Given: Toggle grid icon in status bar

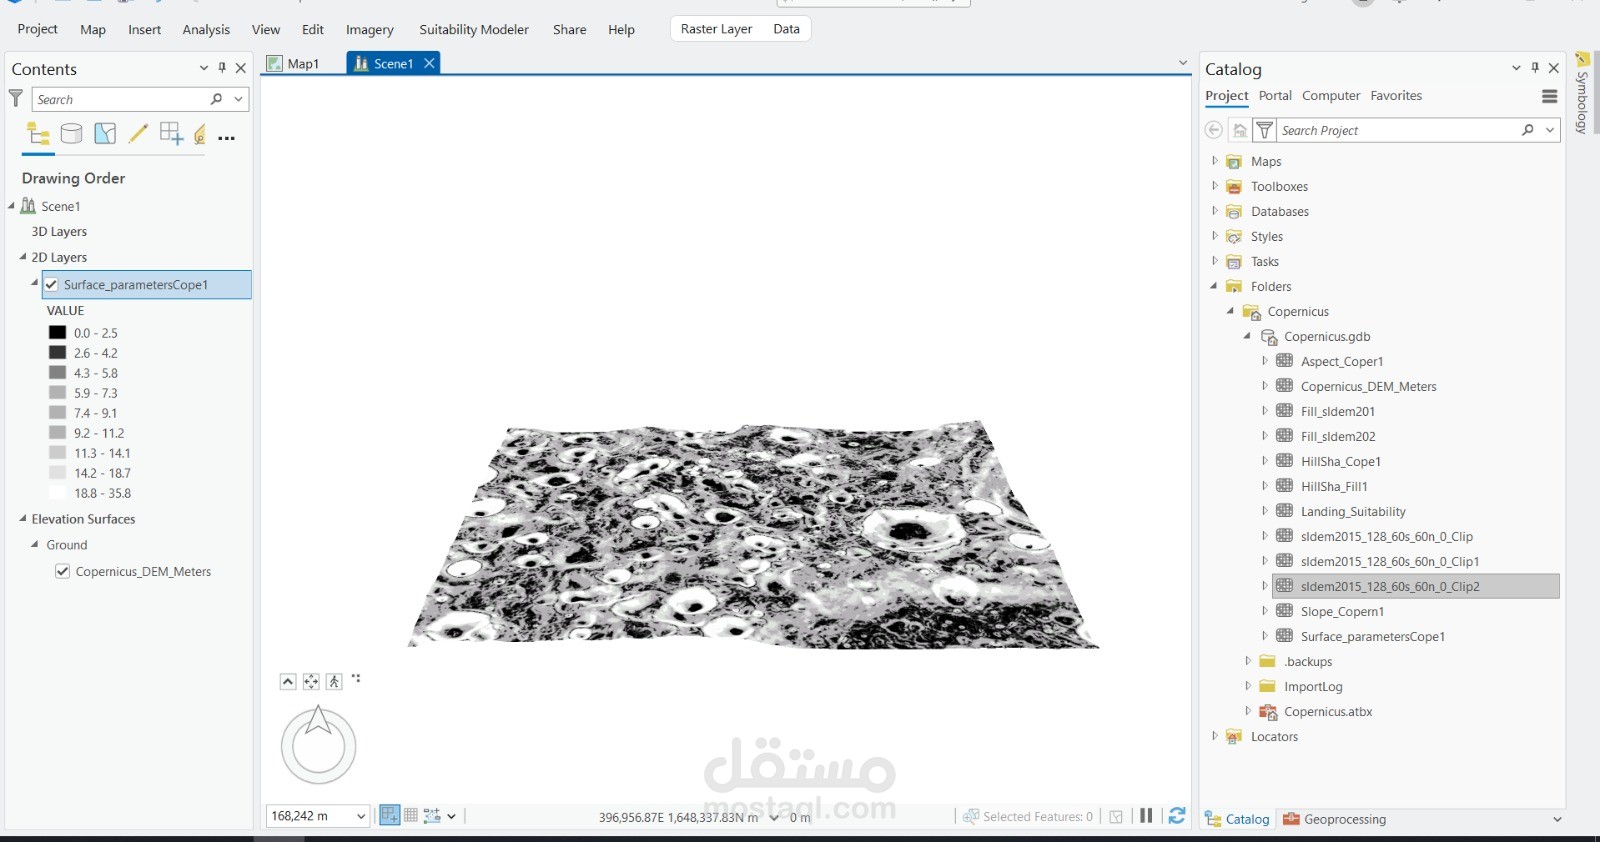Looking at the screenshot, I should [x=411, y=816].
